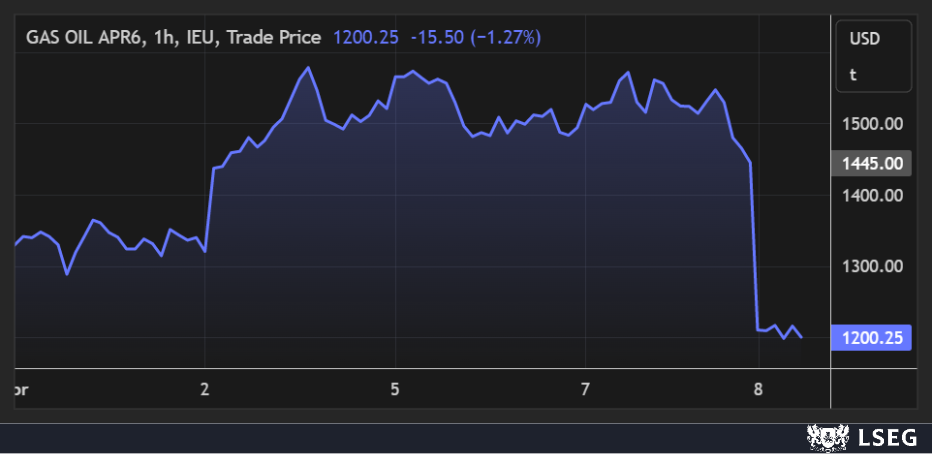
Task: Click the last data point of the price line
Action: click(x=802, y=338)
